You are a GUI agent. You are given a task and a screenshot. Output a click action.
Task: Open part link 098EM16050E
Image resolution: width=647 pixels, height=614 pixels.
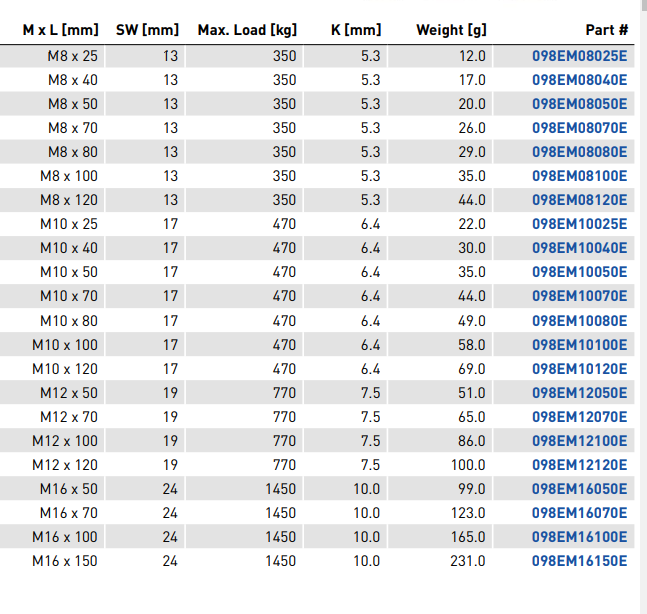[x=579, y=489]
